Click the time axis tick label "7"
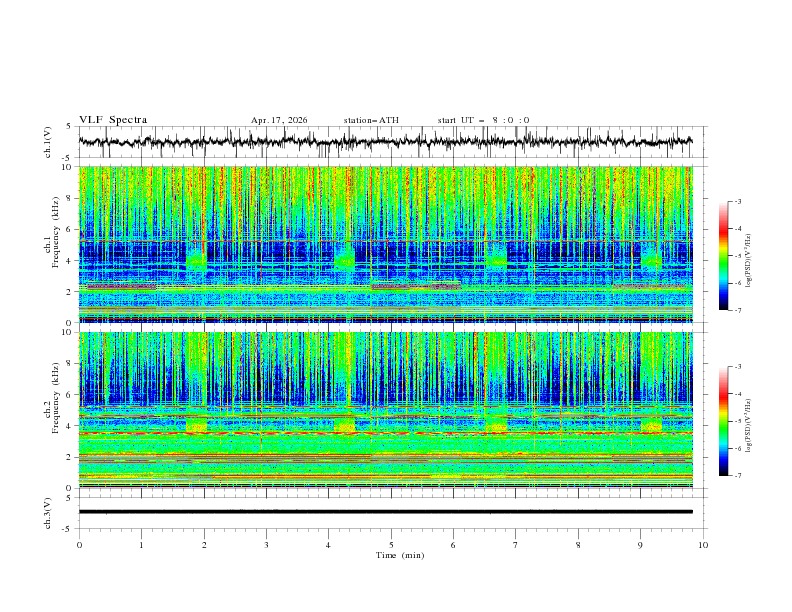 [x=516, y=545]
